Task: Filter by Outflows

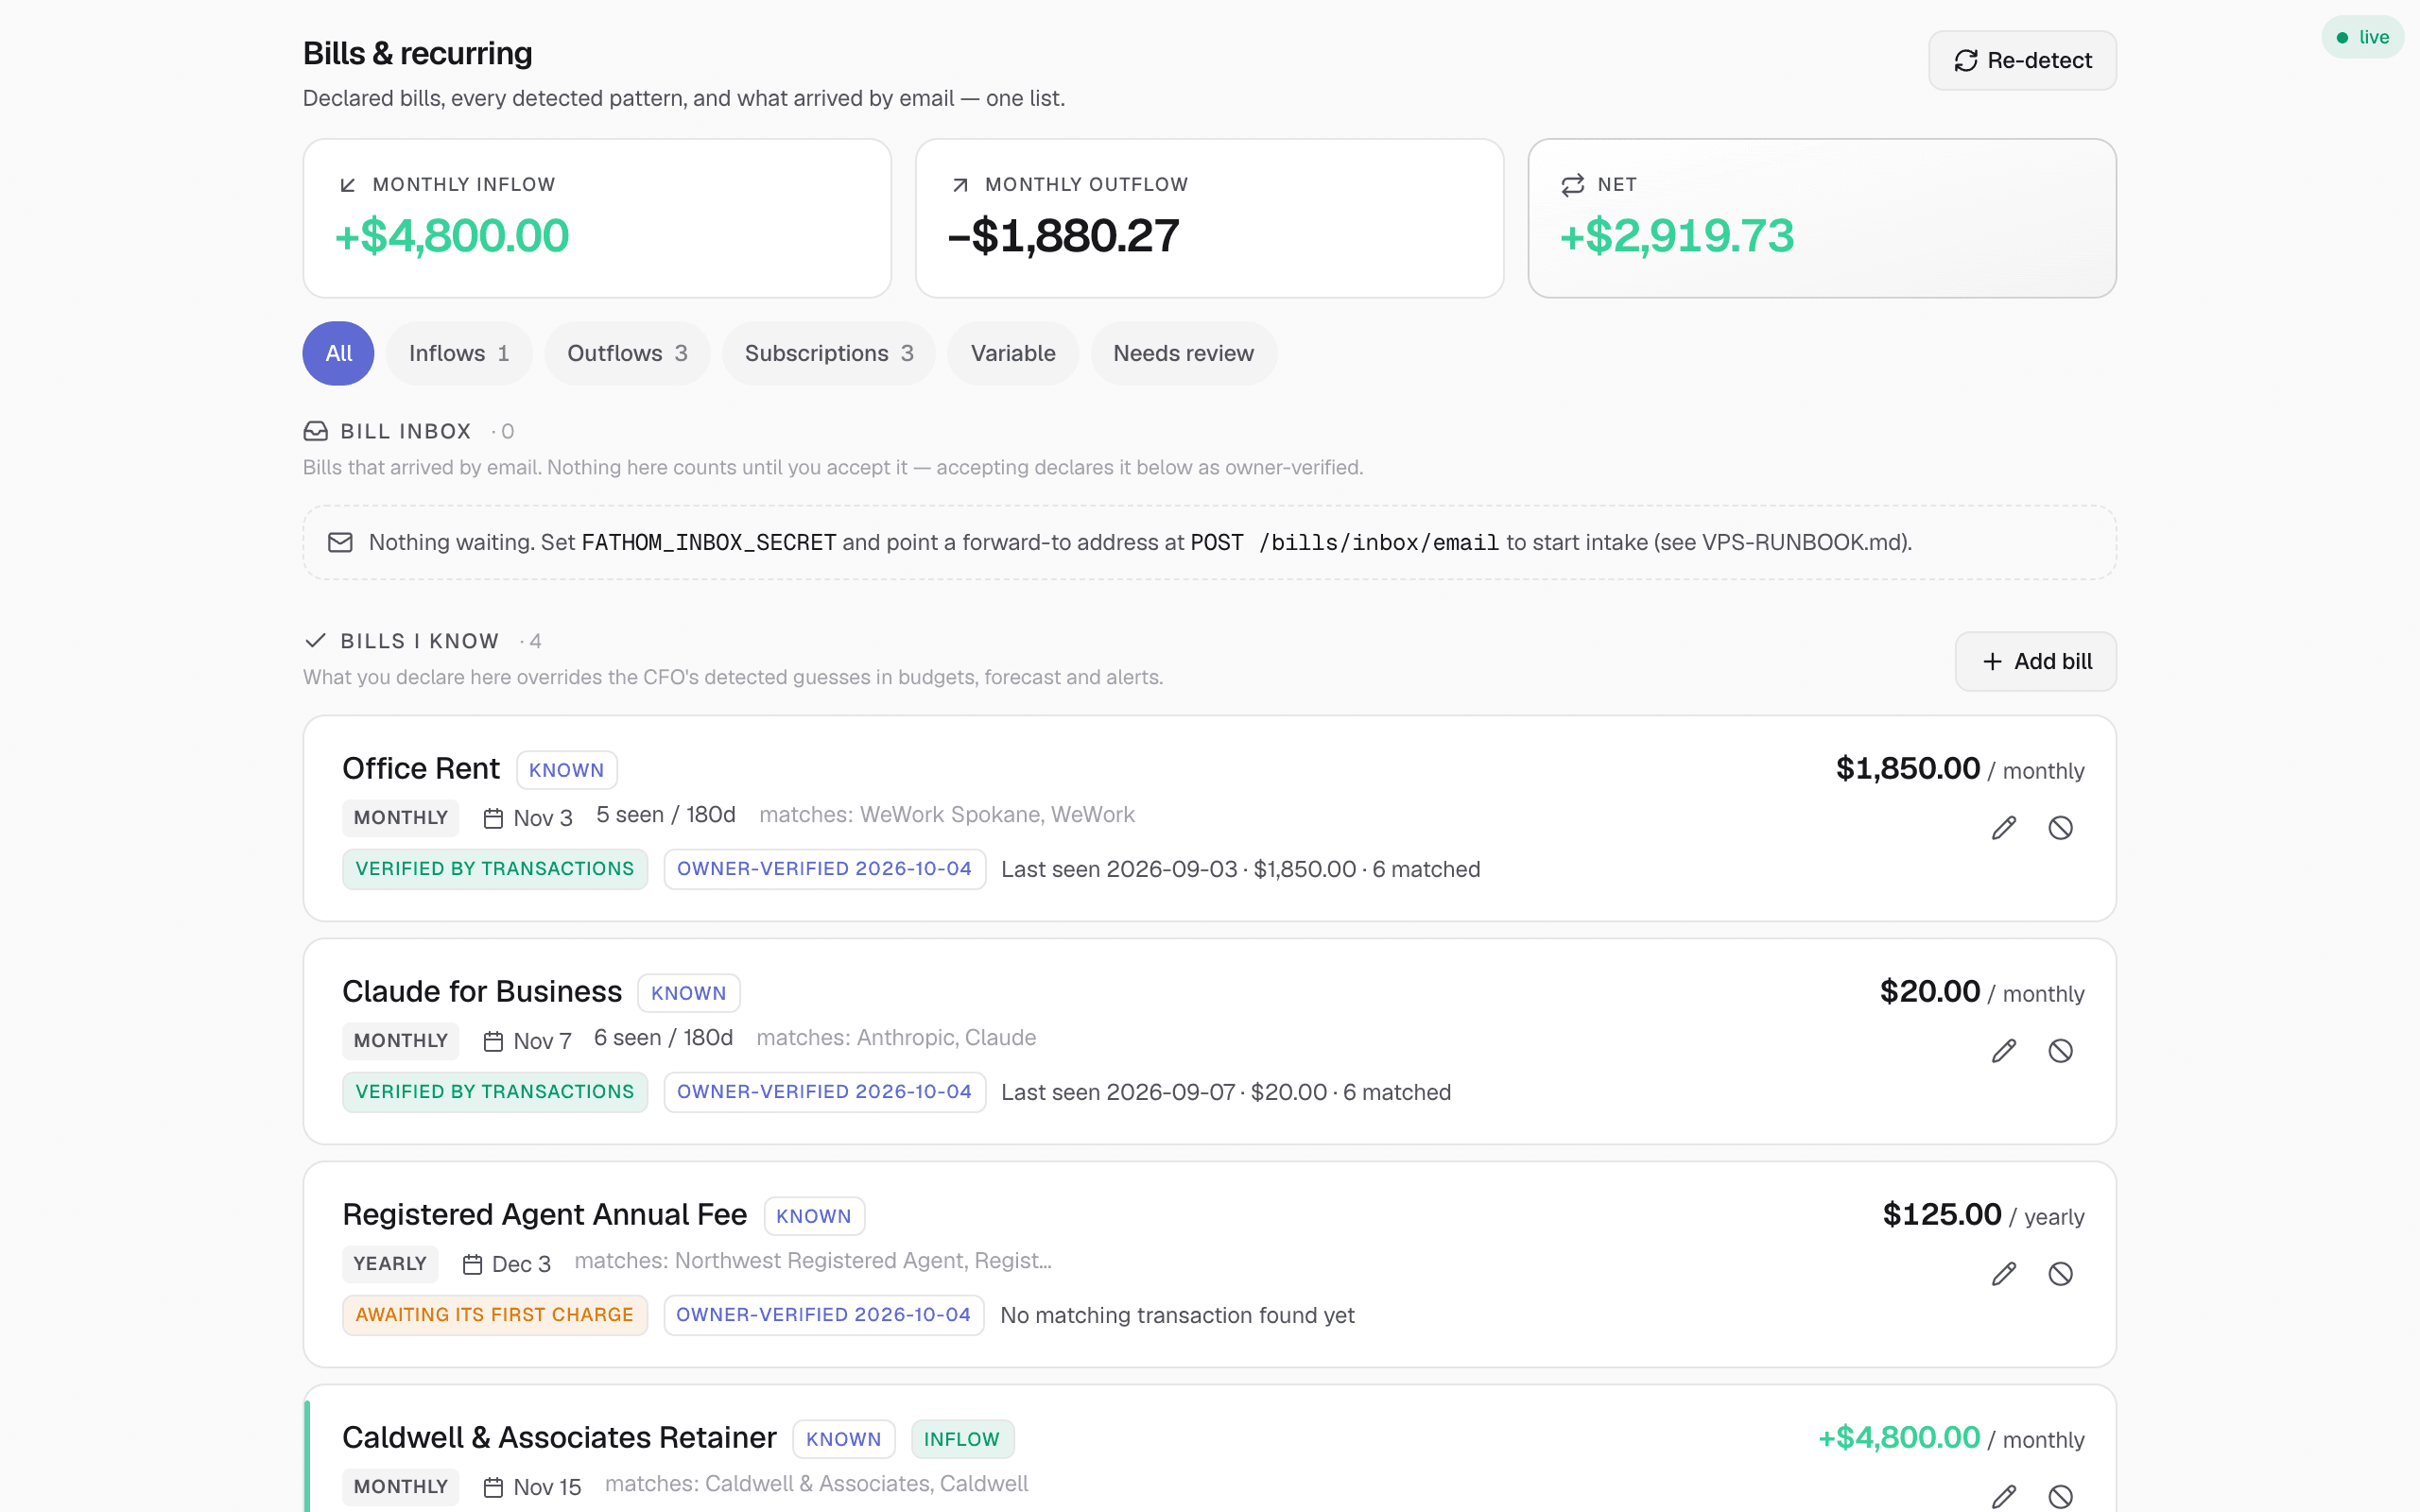Action: click(x=627, y=353)
